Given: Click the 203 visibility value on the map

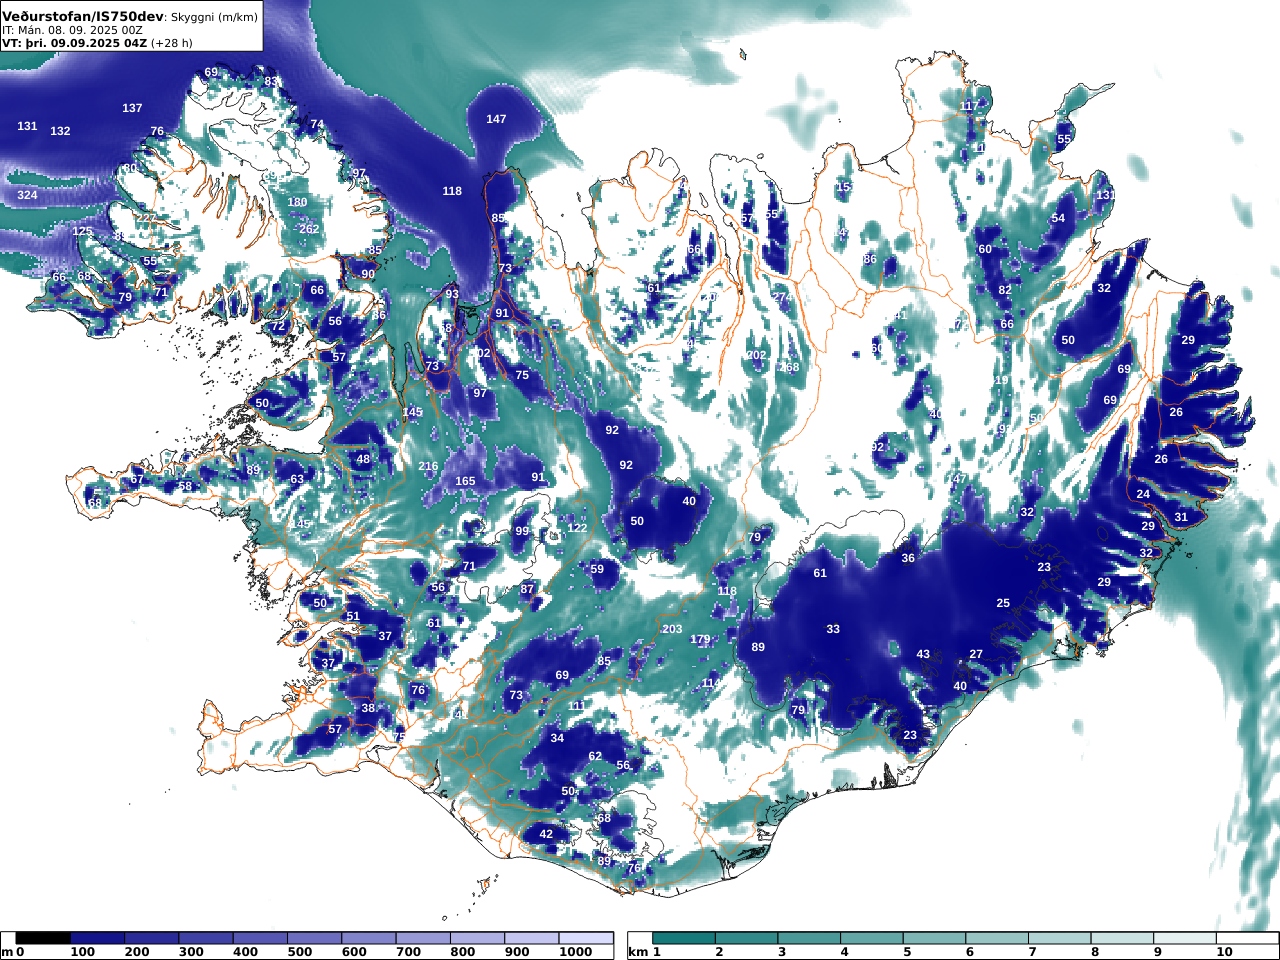Looking at the screenshot, I should 672,629.
